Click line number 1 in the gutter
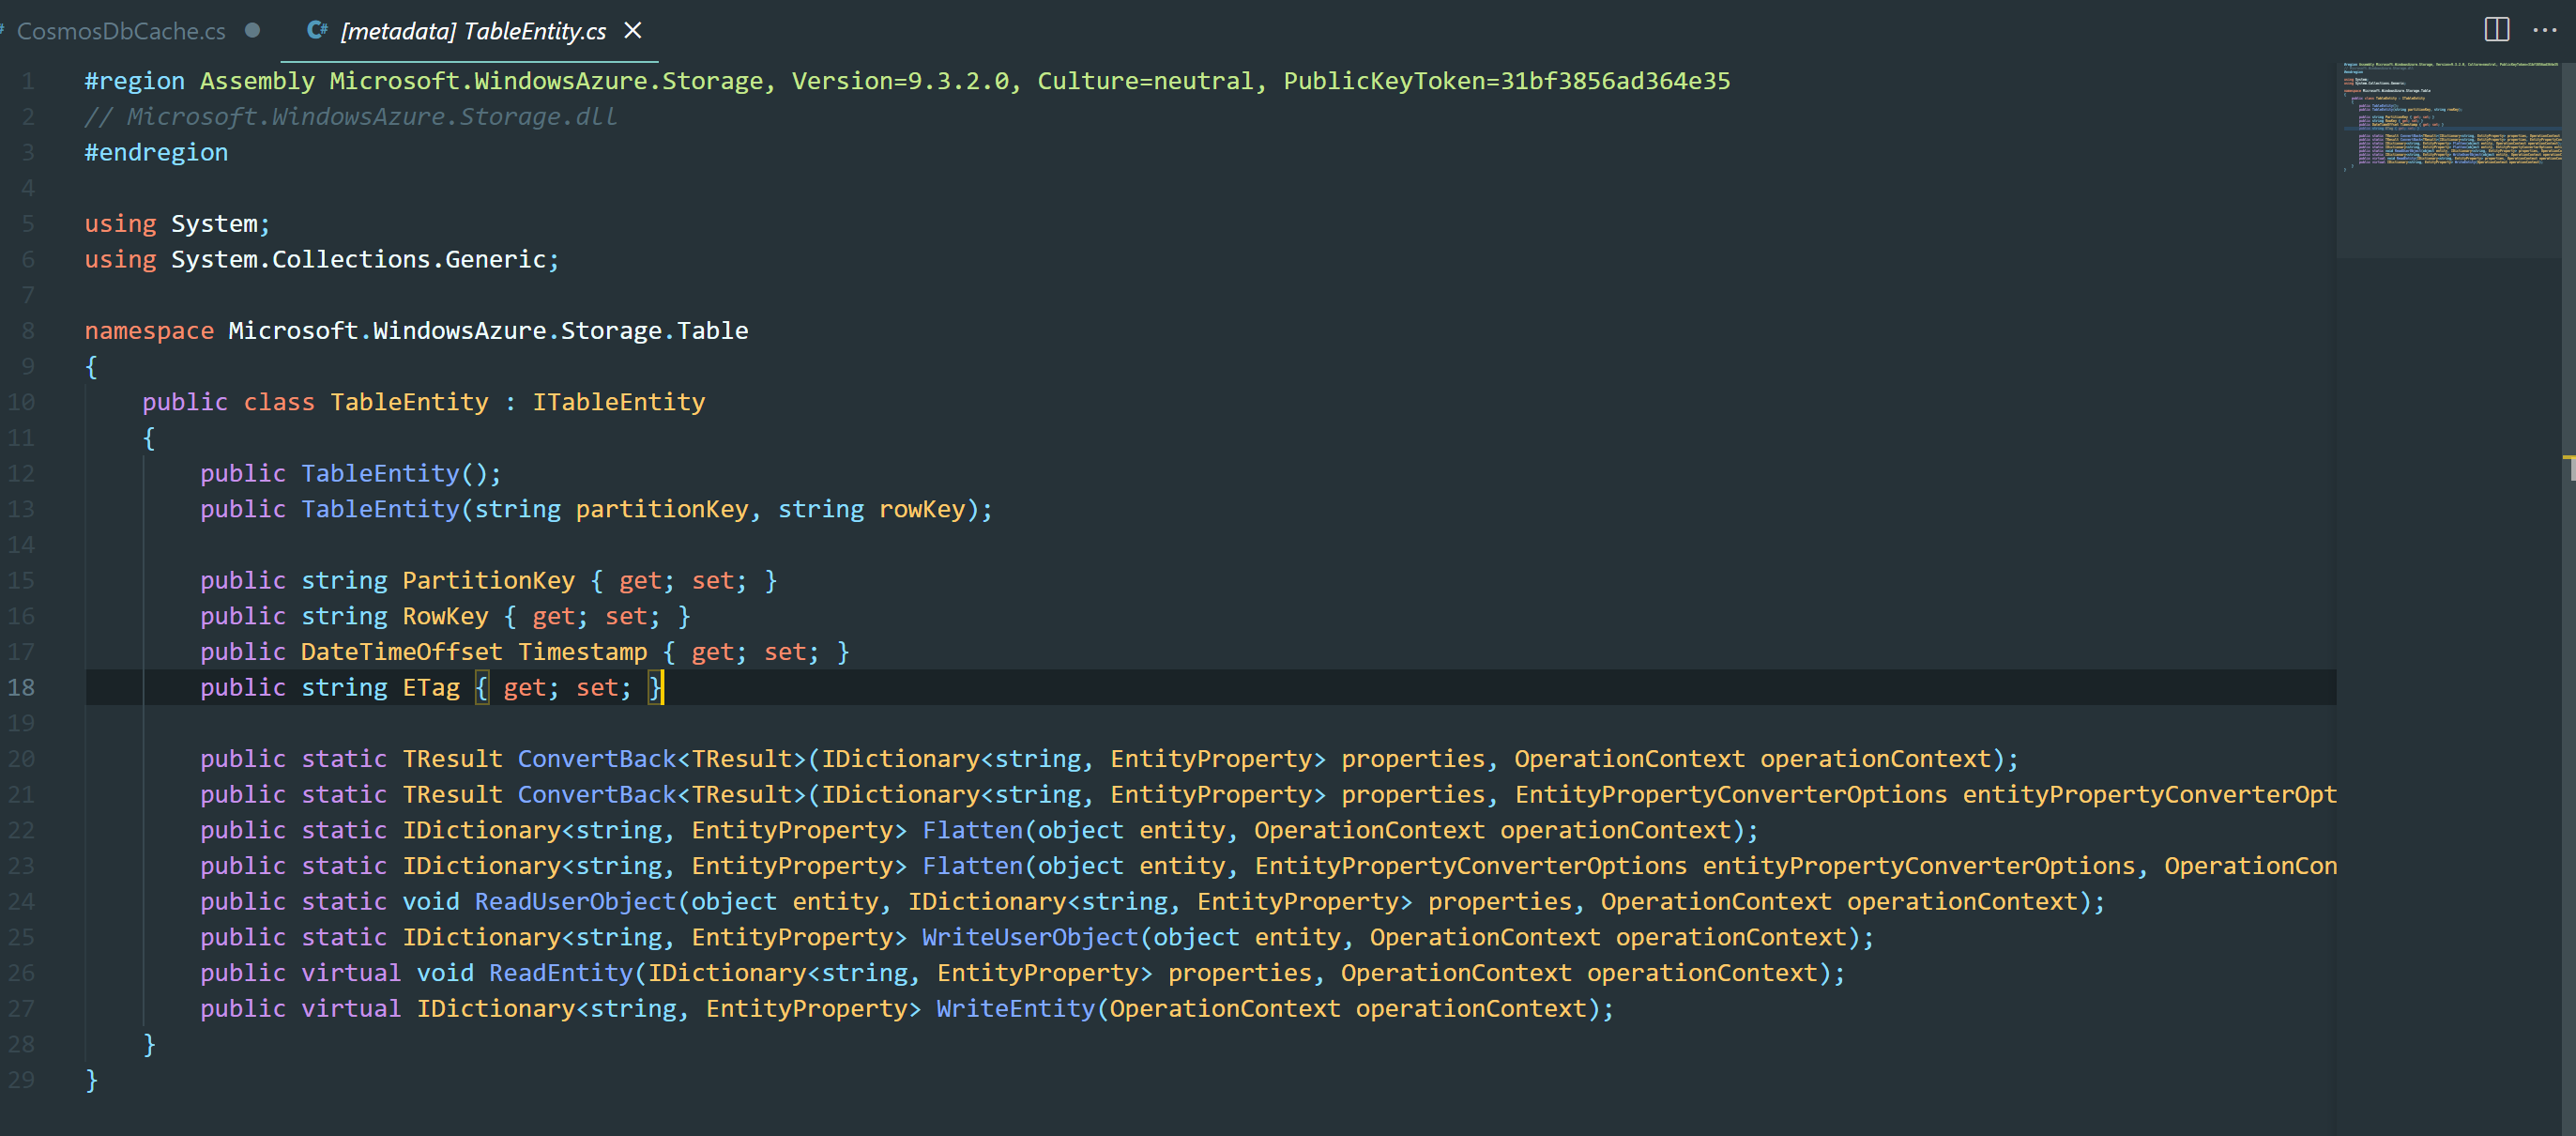This screenshot has height=1136, width=2576. (27, 81)
